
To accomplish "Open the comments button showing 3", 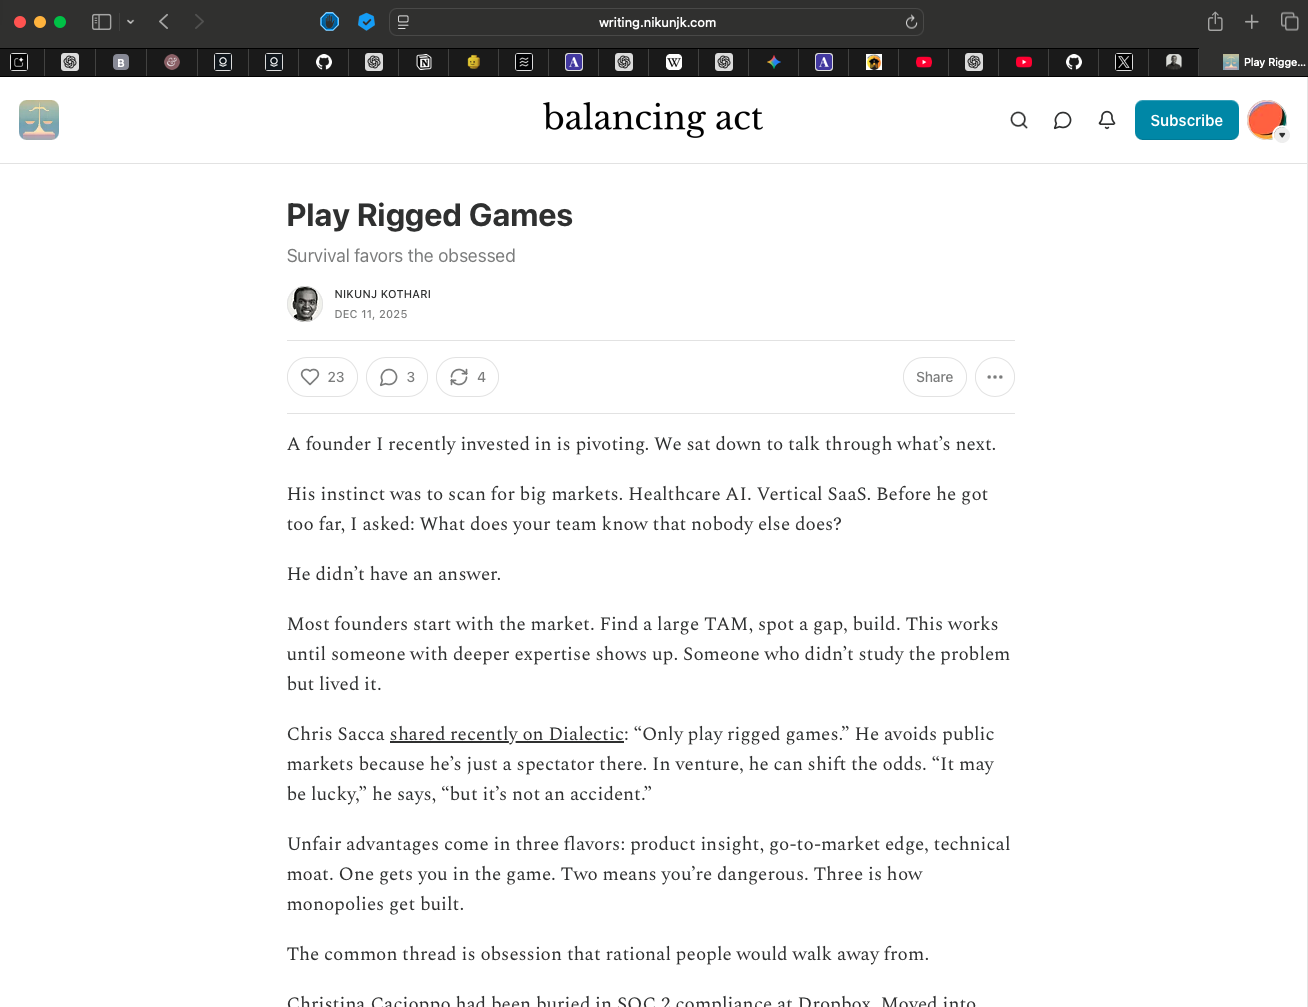I will tap(397, 377).
